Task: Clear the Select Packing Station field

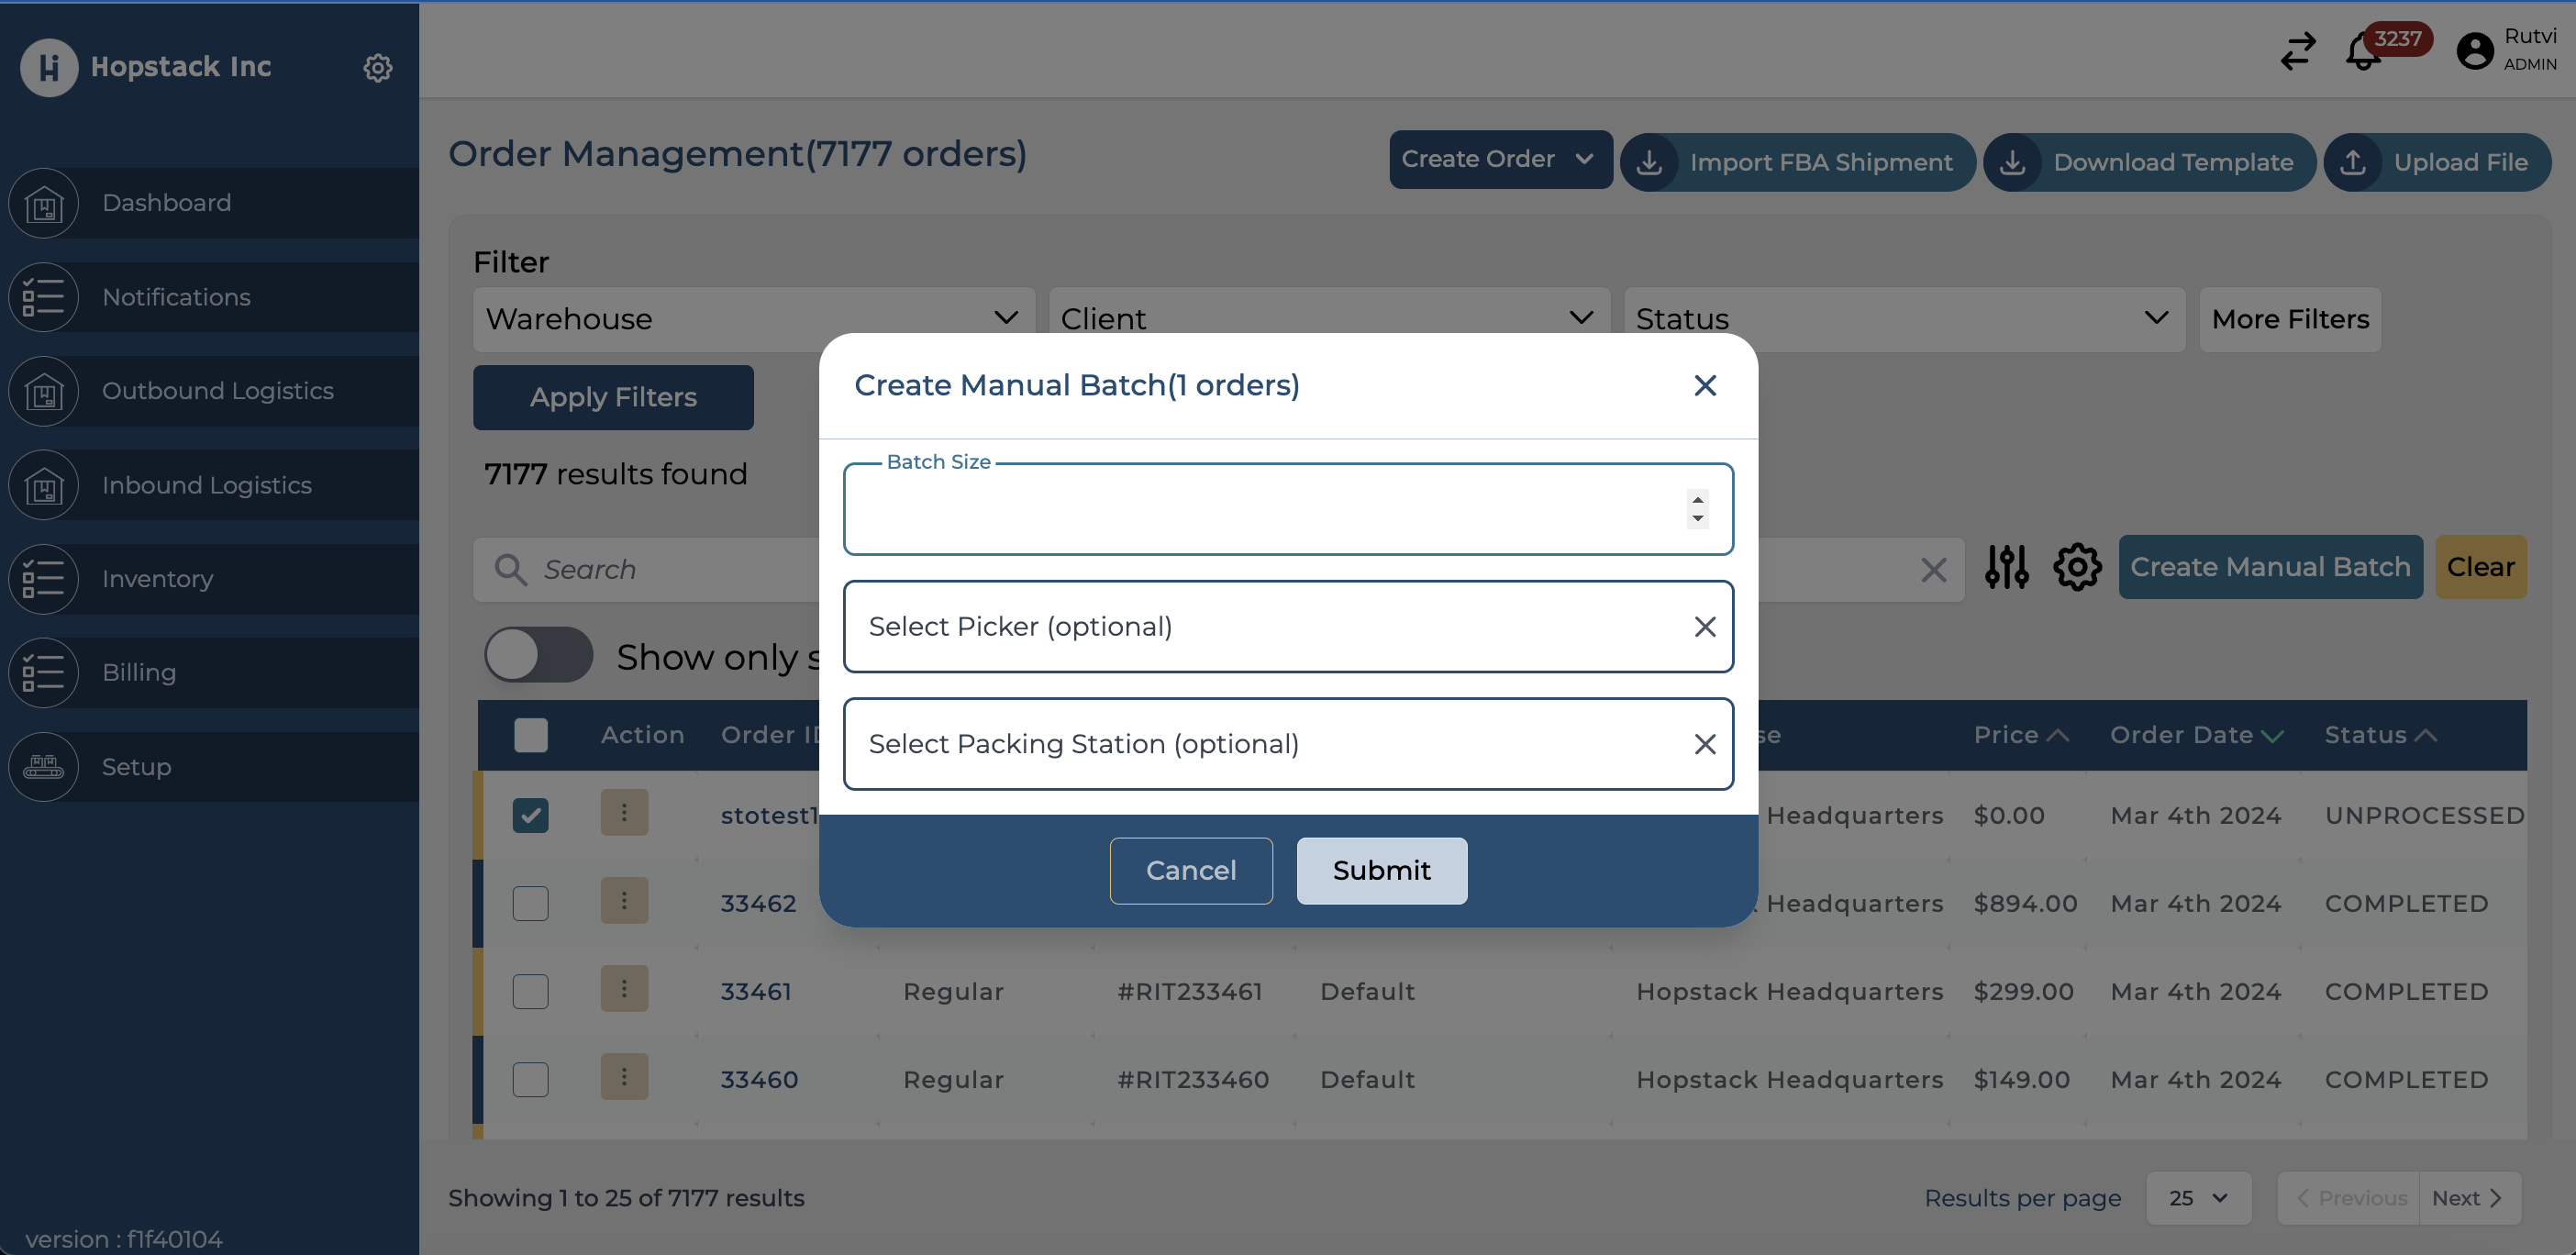Action: click(1705, 744)
